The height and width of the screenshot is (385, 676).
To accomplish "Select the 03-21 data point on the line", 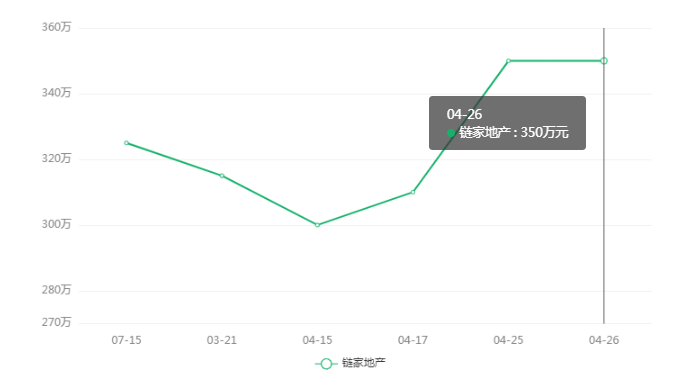I will 222,175.
